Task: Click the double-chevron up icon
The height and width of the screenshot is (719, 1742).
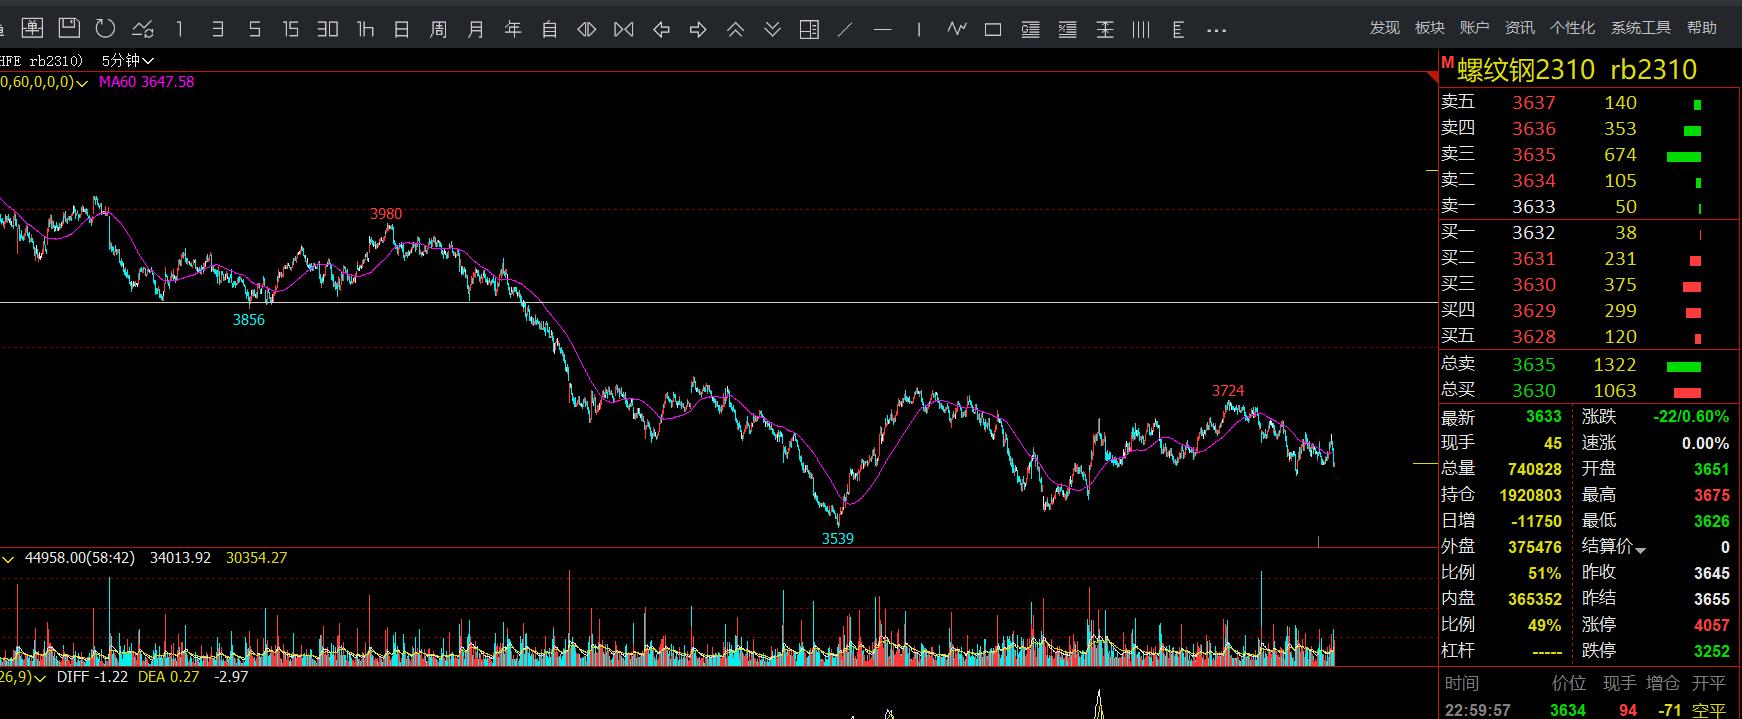Action: click(735, 30)
